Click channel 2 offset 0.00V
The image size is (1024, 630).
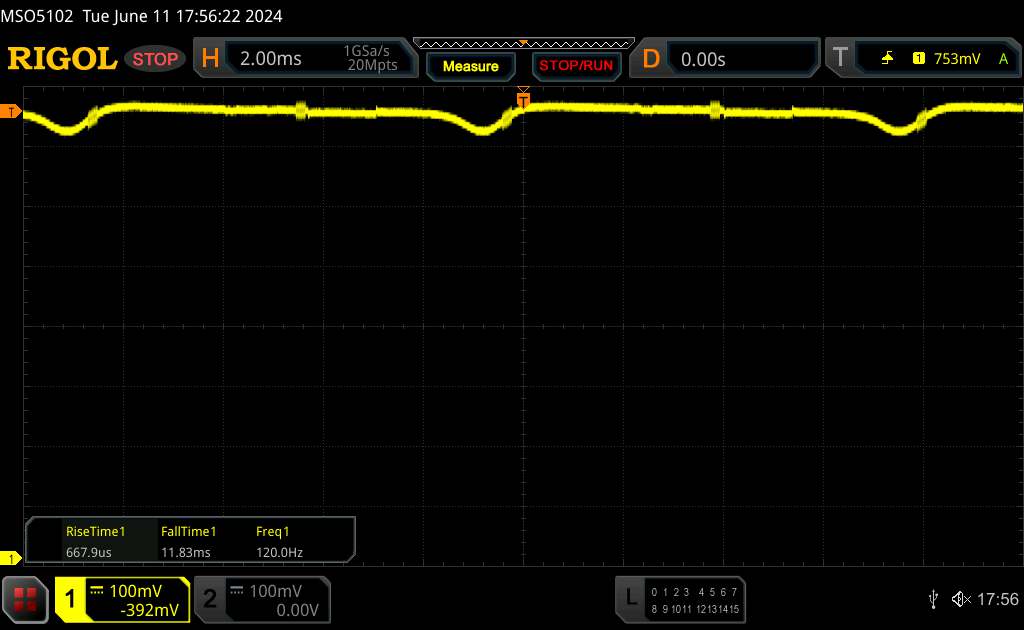[x=297, y=610]
